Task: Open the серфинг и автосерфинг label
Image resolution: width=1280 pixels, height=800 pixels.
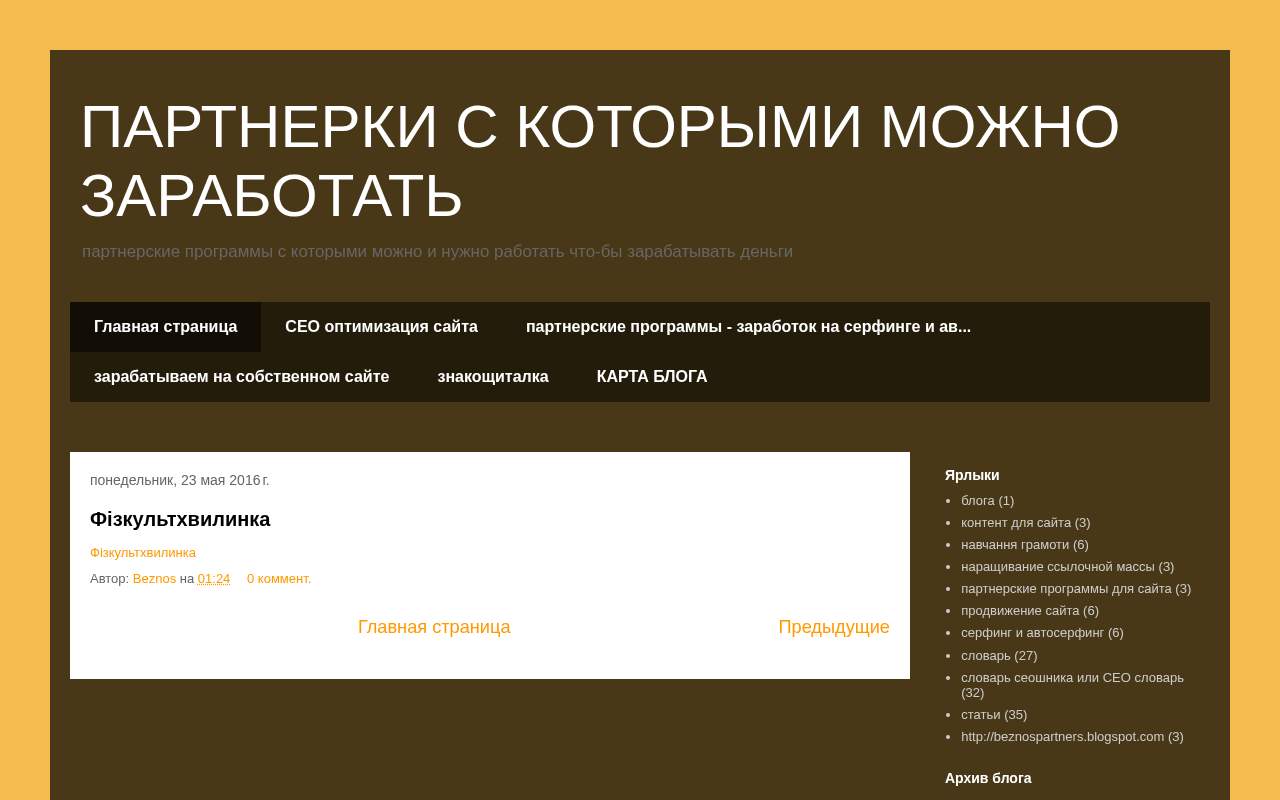Action: [x=1033, y=633]
